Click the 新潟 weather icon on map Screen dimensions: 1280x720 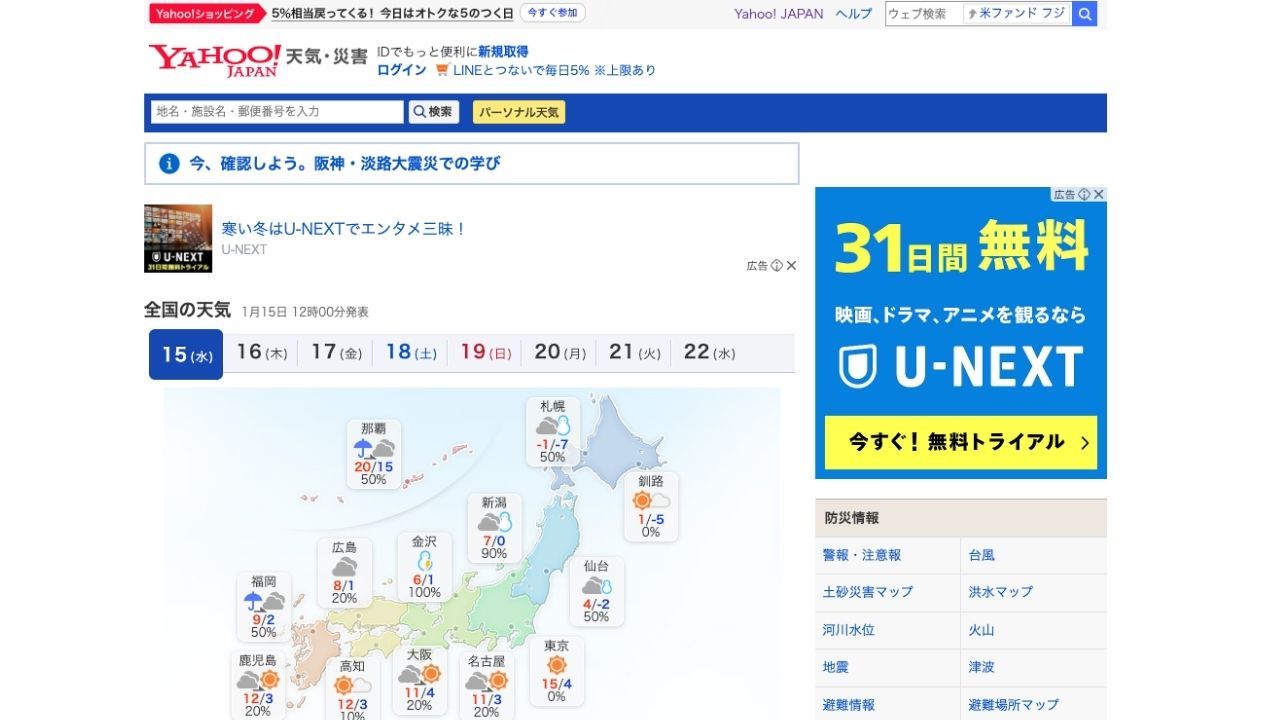pyautogui.click(x=494, y=522)
